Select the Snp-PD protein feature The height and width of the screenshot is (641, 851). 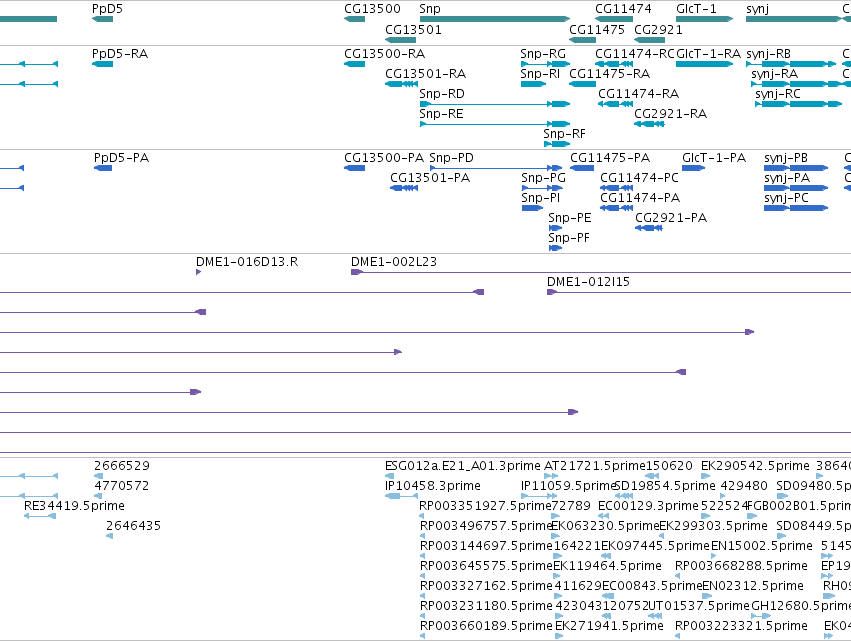[496, 168]
